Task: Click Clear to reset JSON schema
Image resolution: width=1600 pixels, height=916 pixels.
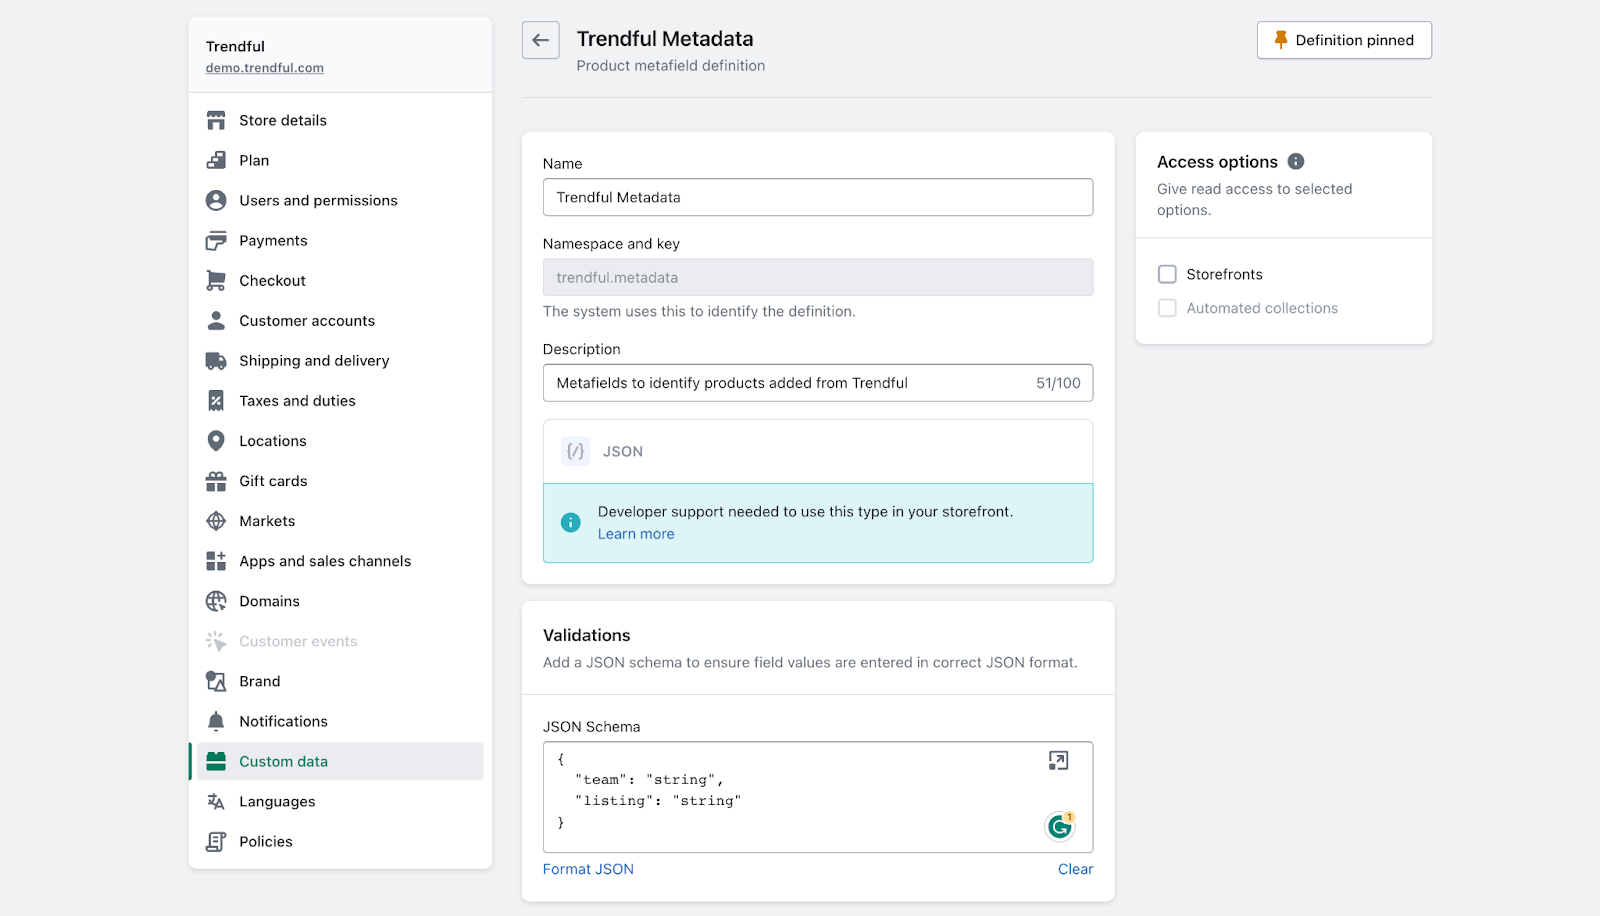Action: (x=1075, y=869)
